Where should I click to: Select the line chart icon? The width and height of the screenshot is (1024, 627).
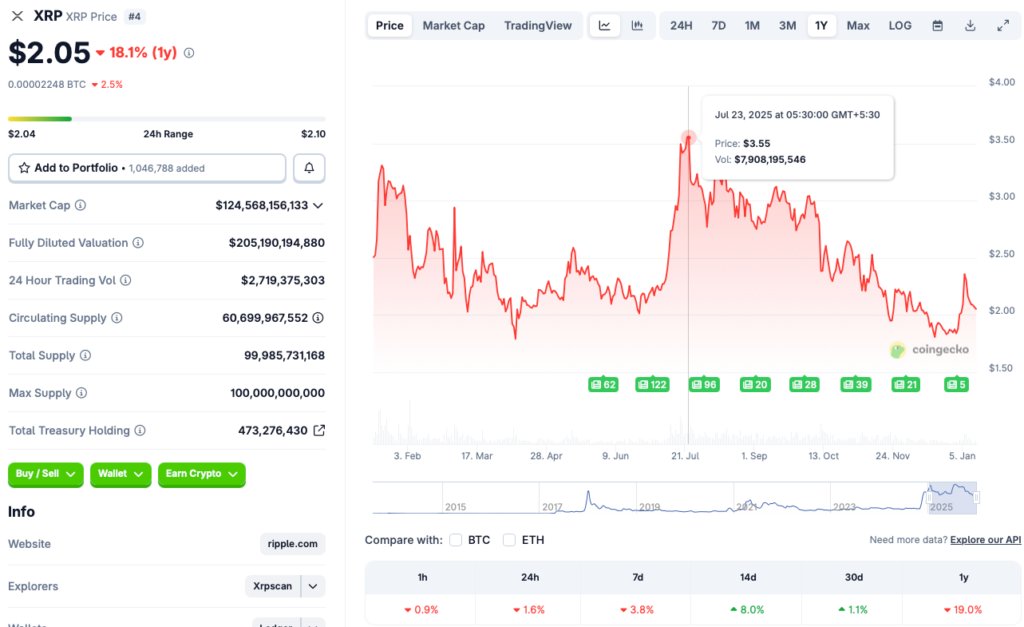coord(604,25)
